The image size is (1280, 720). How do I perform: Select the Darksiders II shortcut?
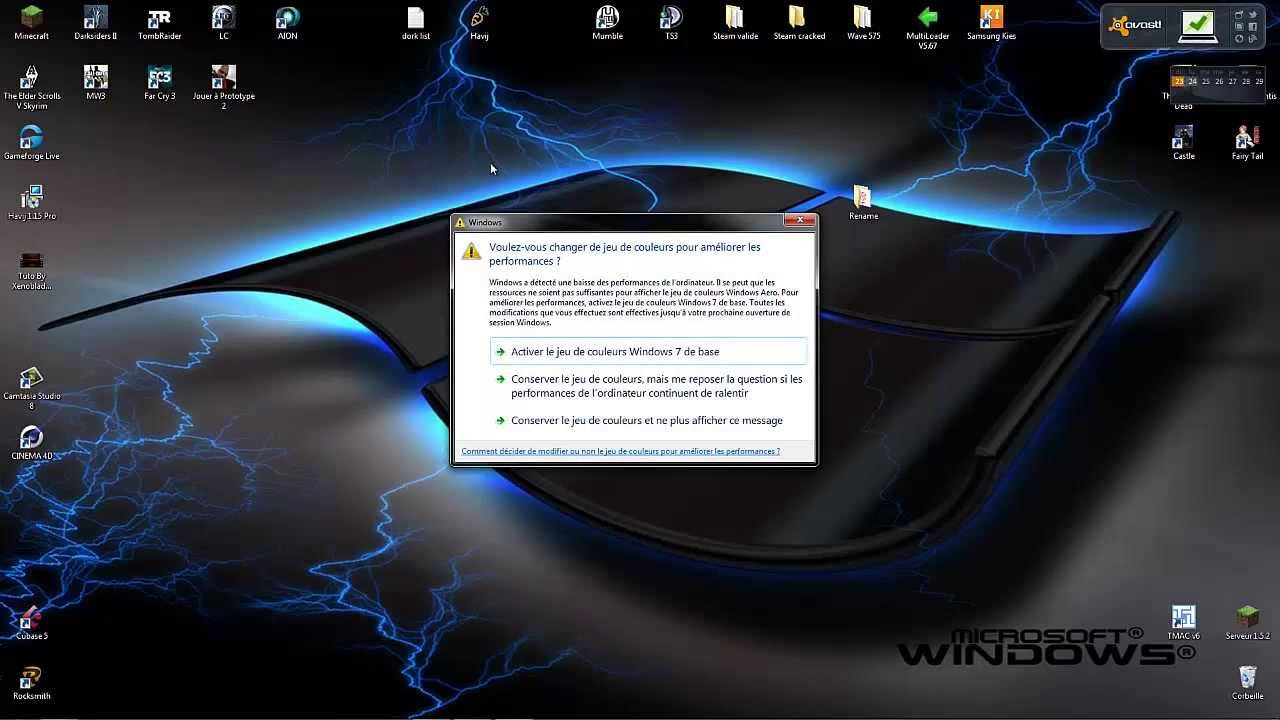95,23
